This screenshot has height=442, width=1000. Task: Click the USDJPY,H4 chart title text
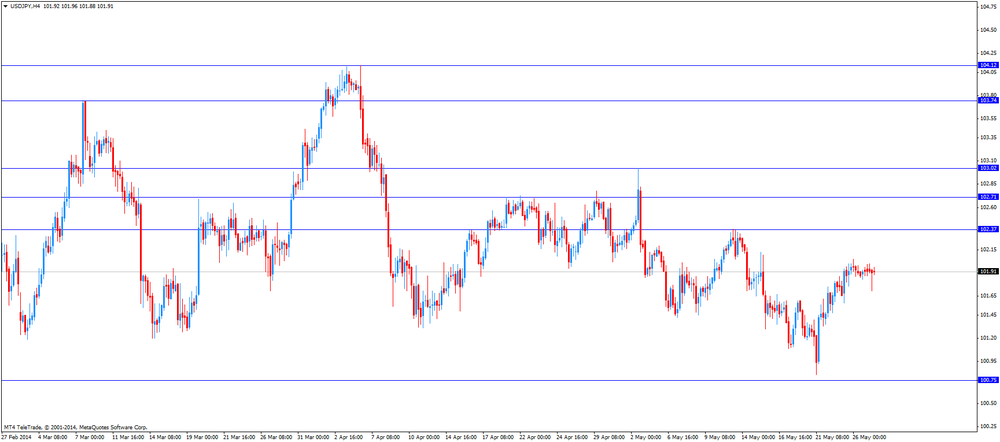tap(25, 6)
